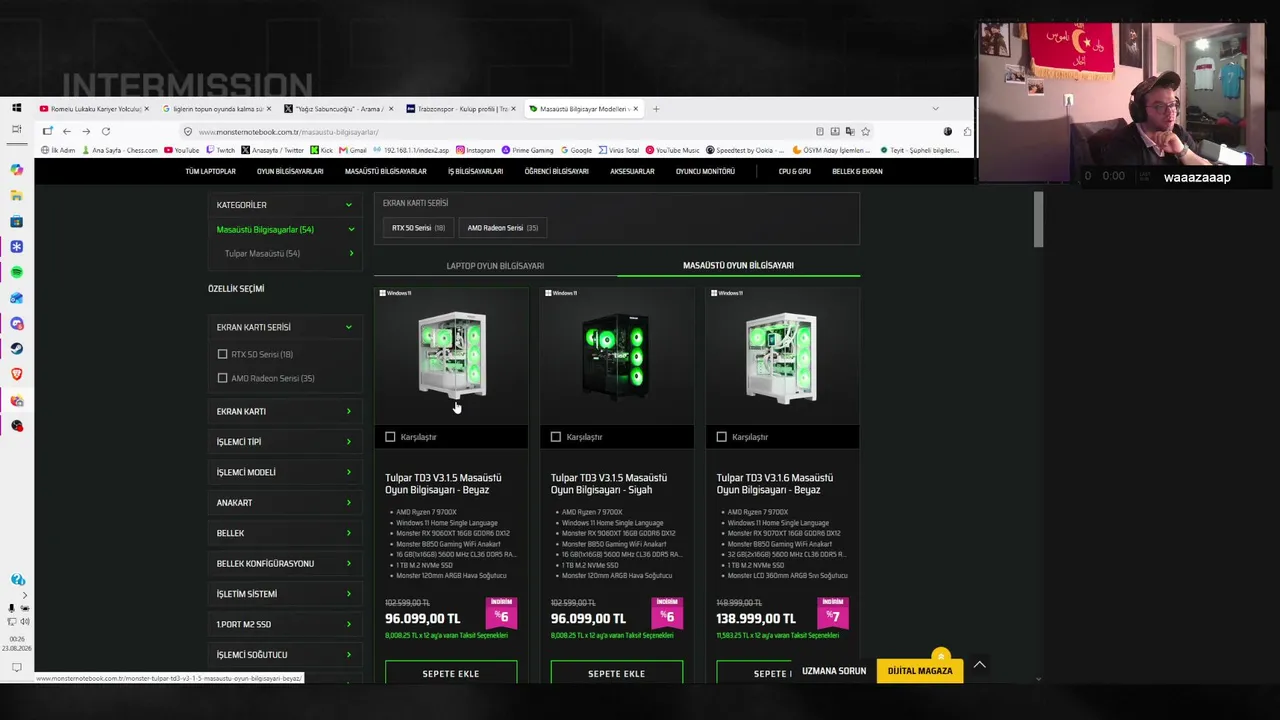The width and height of the screenshot is (1280, 720).
Task: Open the Kick bookmark
Action: [321, 150]
